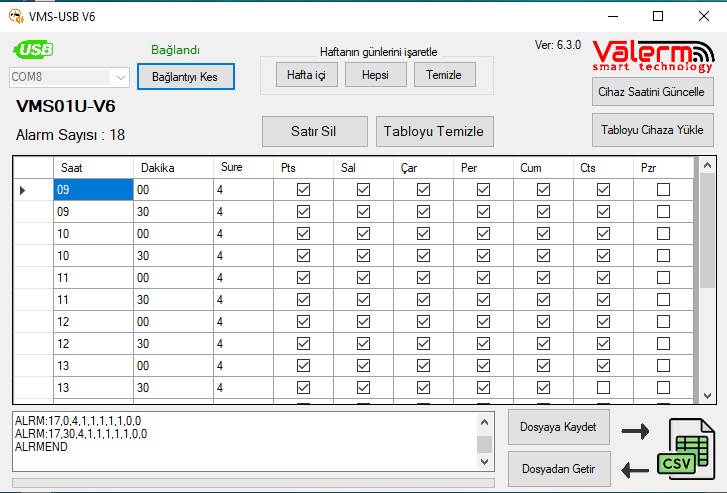727x493 pixels.
Task: Click Tabloyu Cihaza Yükle button
Action: pyautogui.click(x=652, y=130)
